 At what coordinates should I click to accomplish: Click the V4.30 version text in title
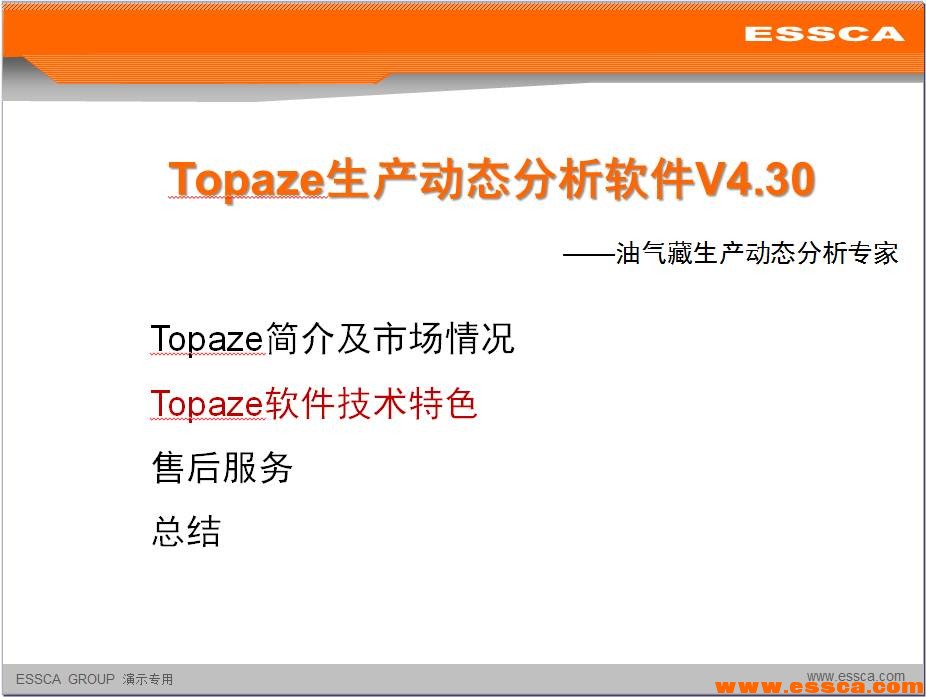pos(755,181)
